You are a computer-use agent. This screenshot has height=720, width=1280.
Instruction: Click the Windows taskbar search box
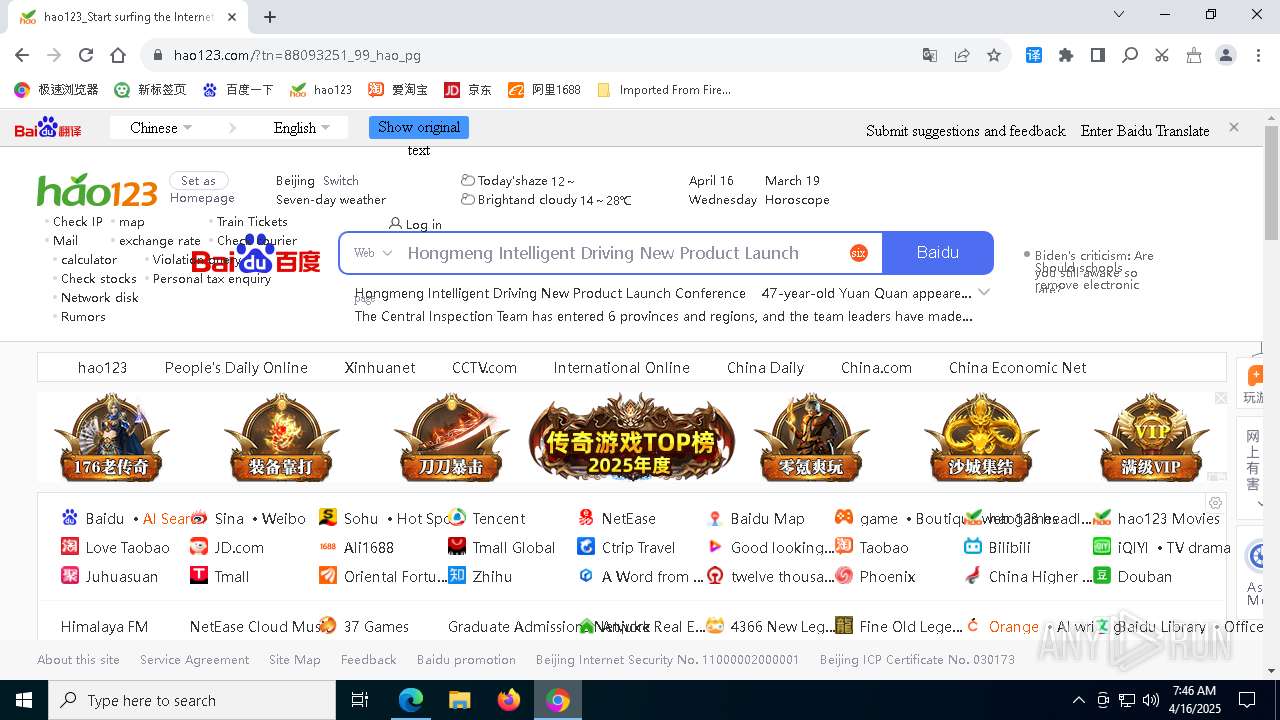(191, 700)
